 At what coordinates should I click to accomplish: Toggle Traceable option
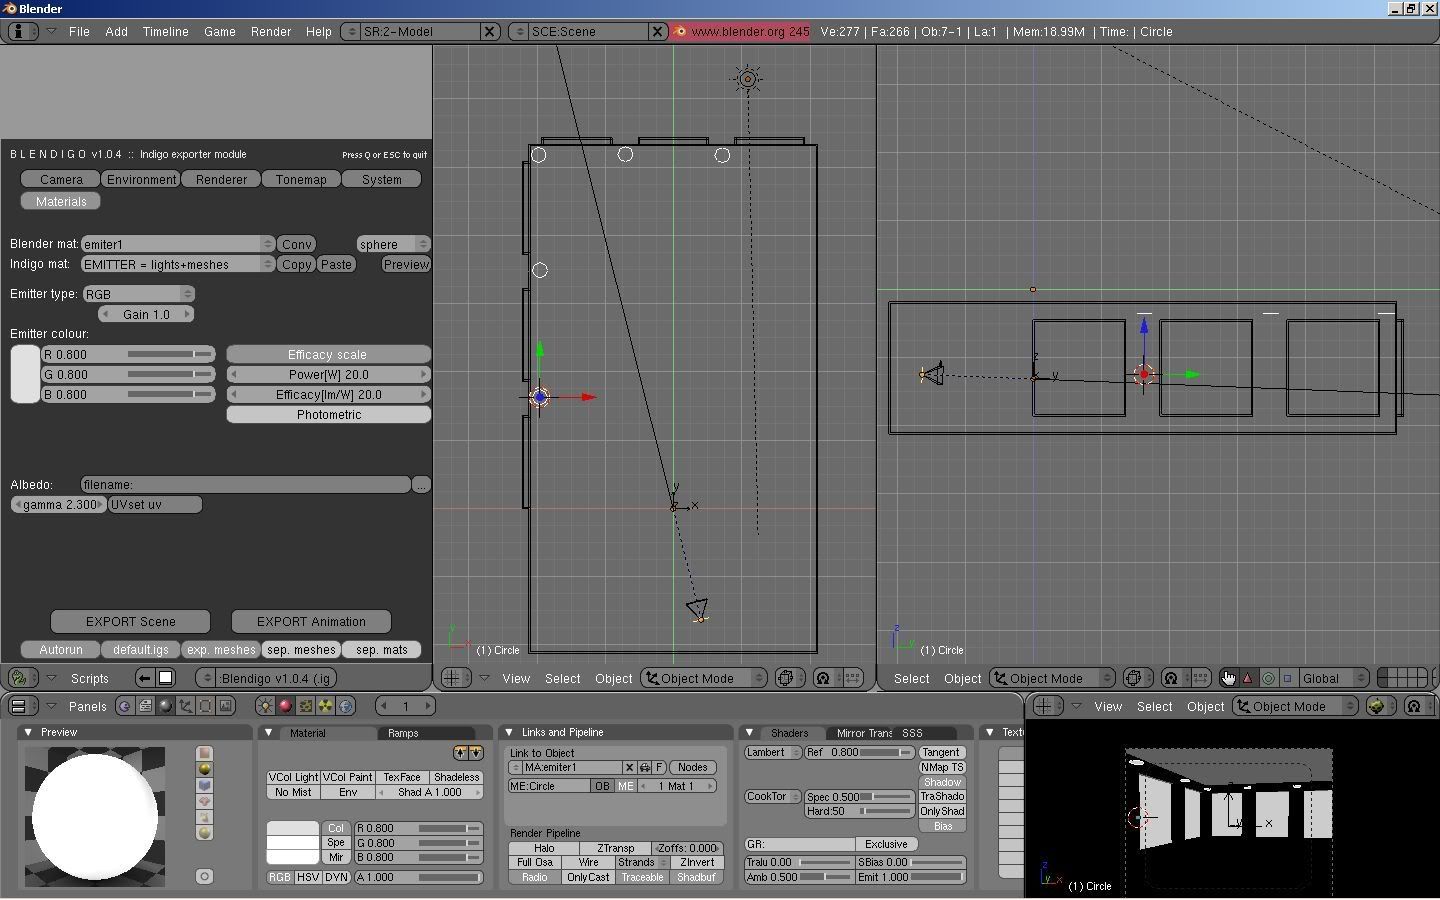[642, 877]
